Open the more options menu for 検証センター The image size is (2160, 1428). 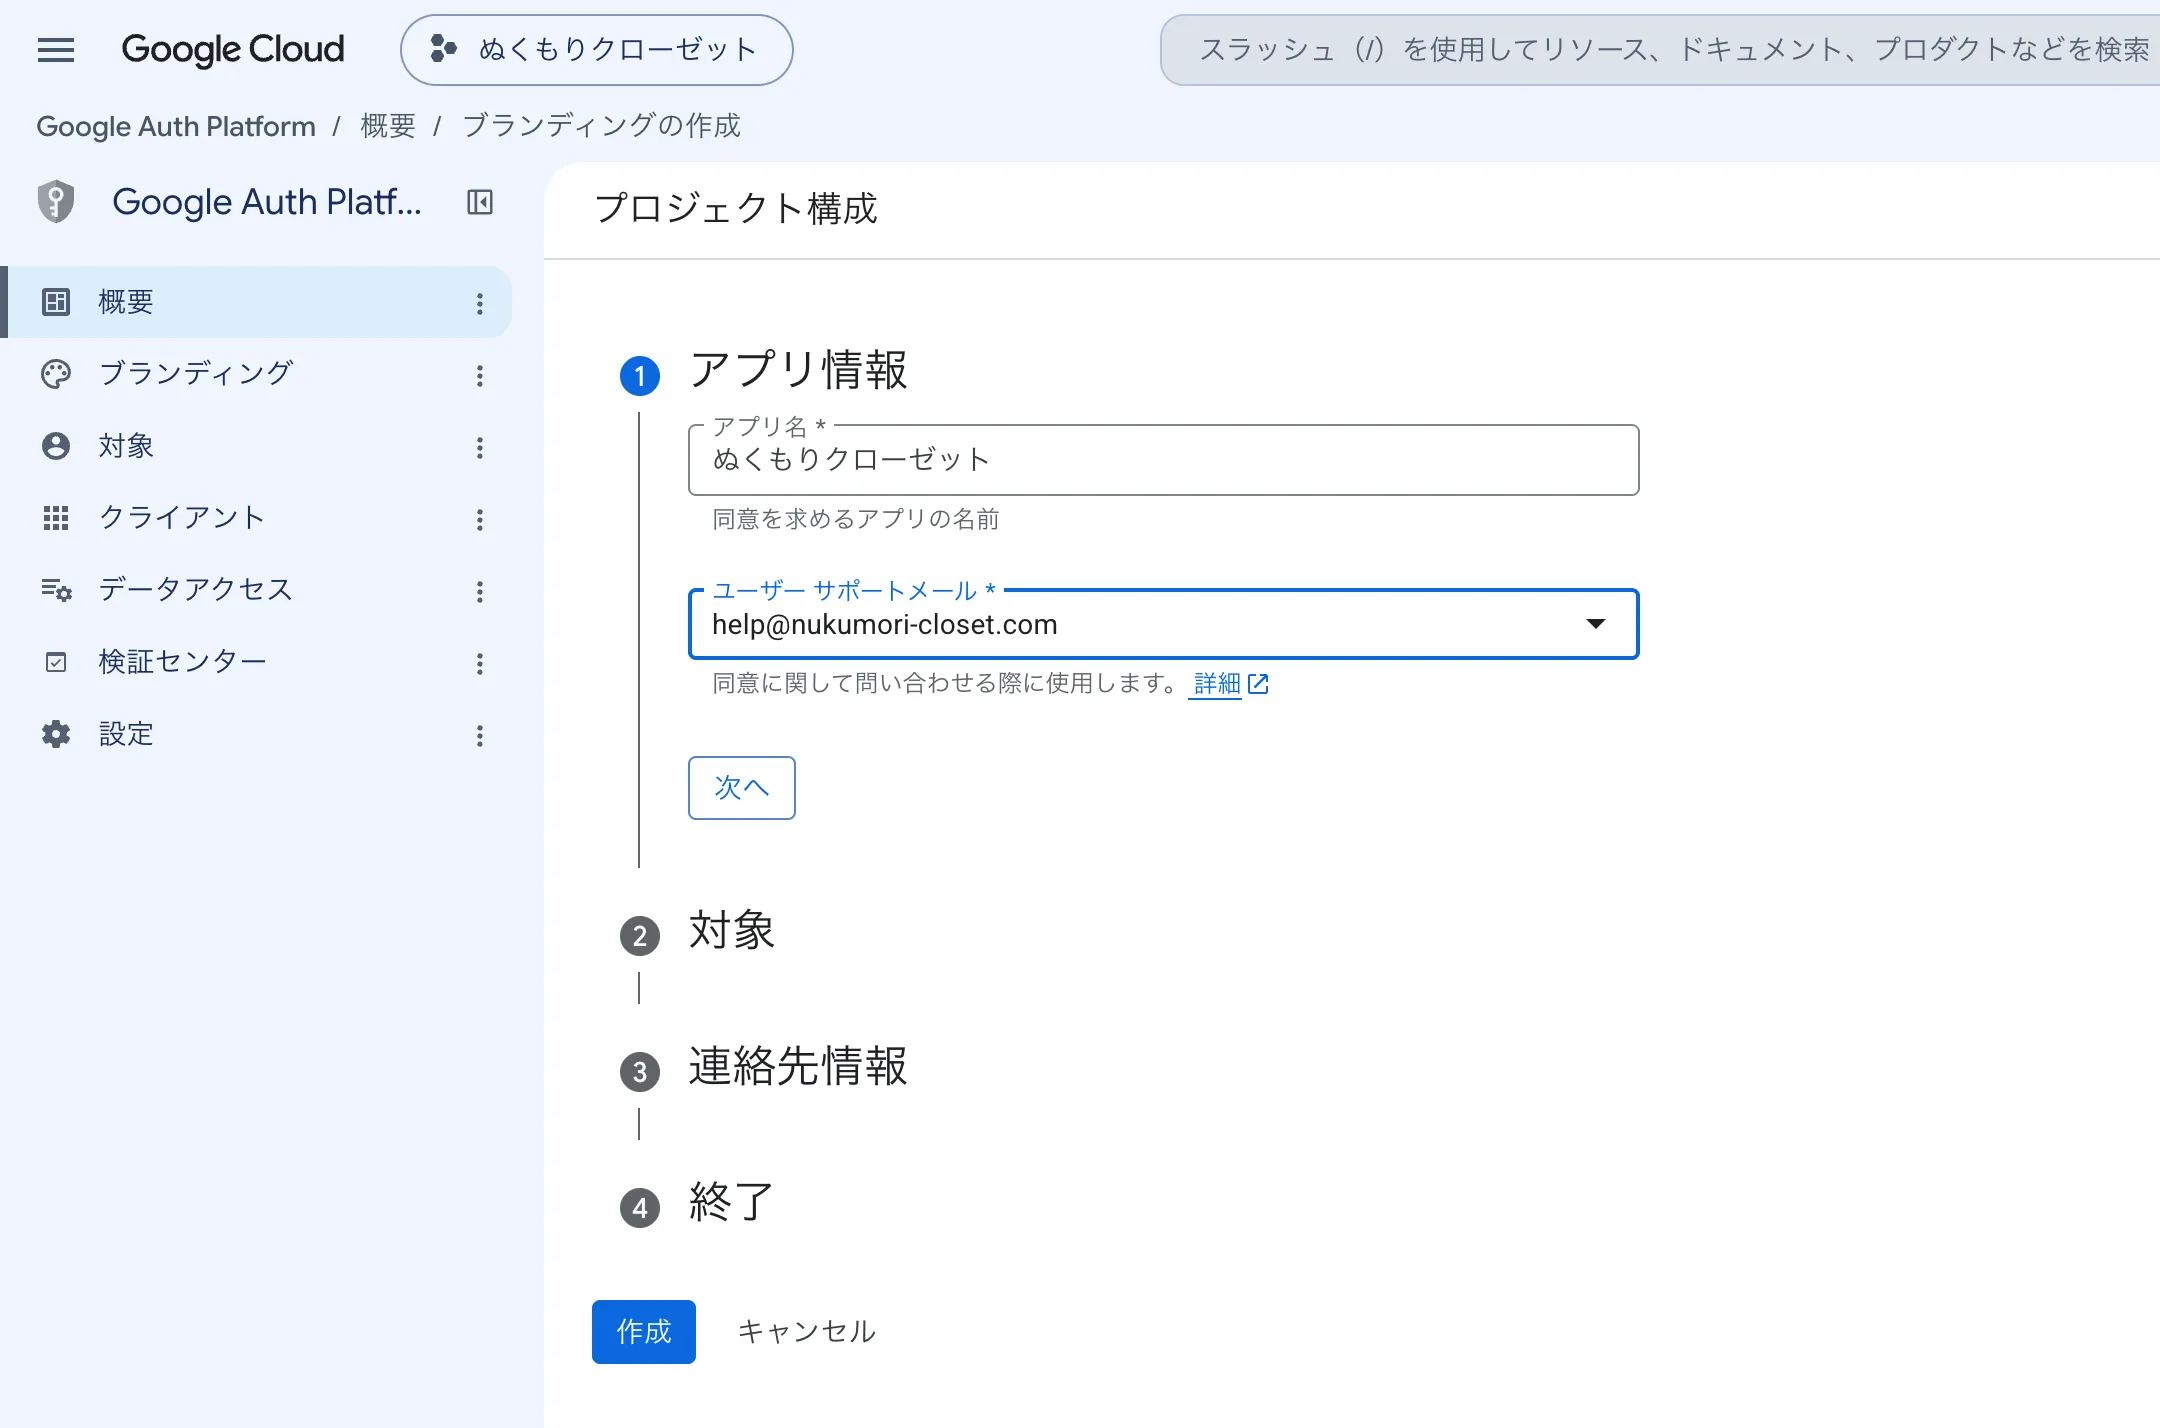tap(480, 663)
